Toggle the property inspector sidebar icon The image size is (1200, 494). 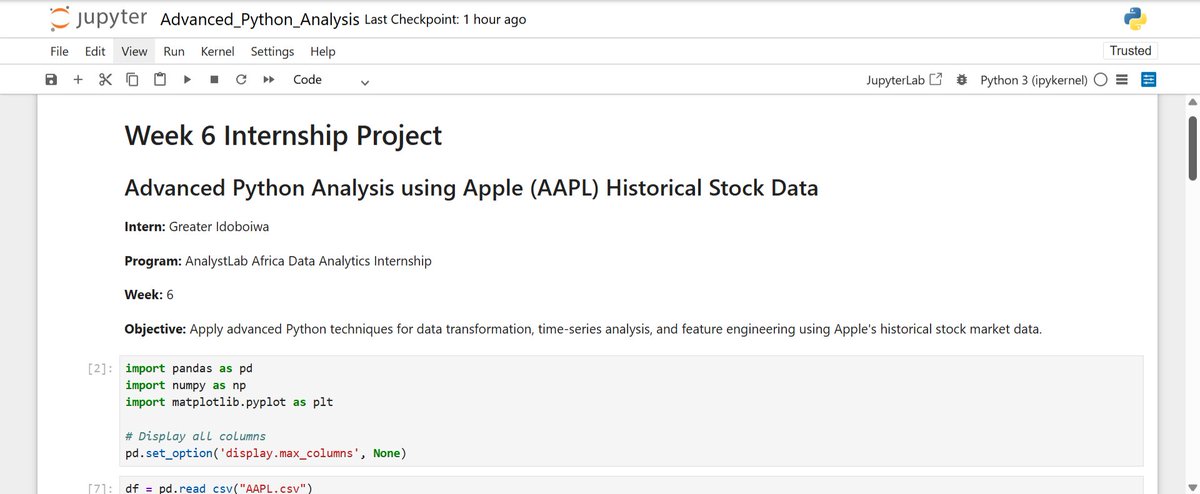tap(1148, 79)
